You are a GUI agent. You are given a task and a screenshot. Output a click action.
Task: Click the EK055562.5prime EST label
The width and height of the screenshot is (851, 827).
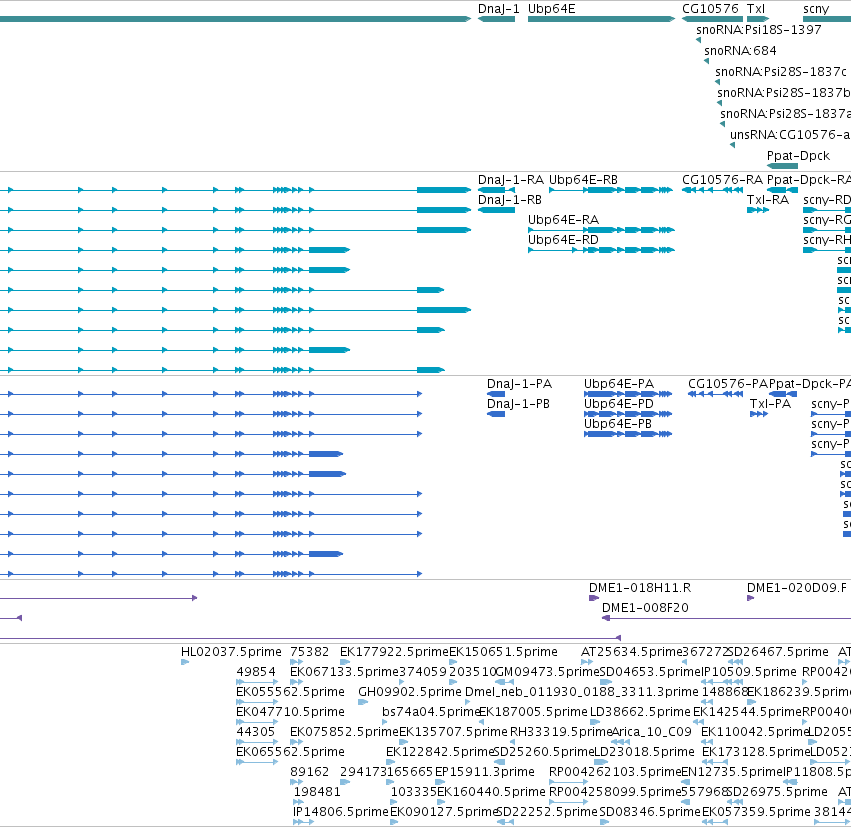[x=290, y=692]
